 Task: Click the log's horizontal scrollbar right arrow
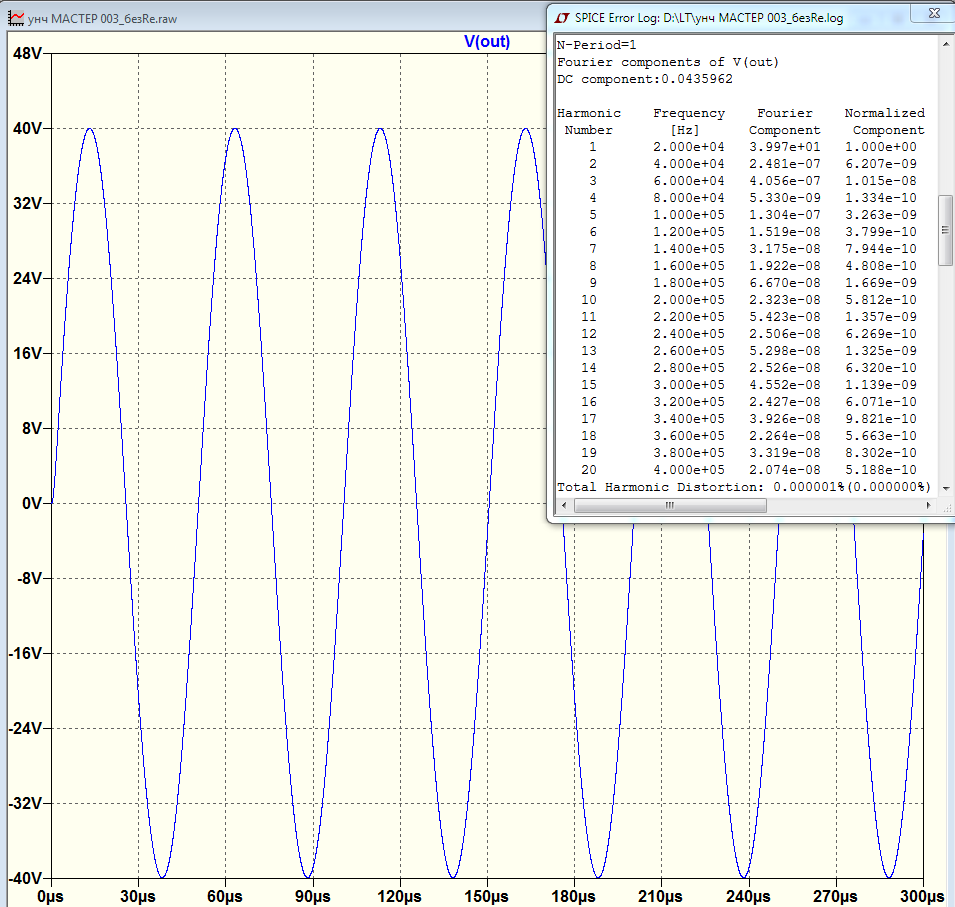pyautogui.click(x=929, y=506)
